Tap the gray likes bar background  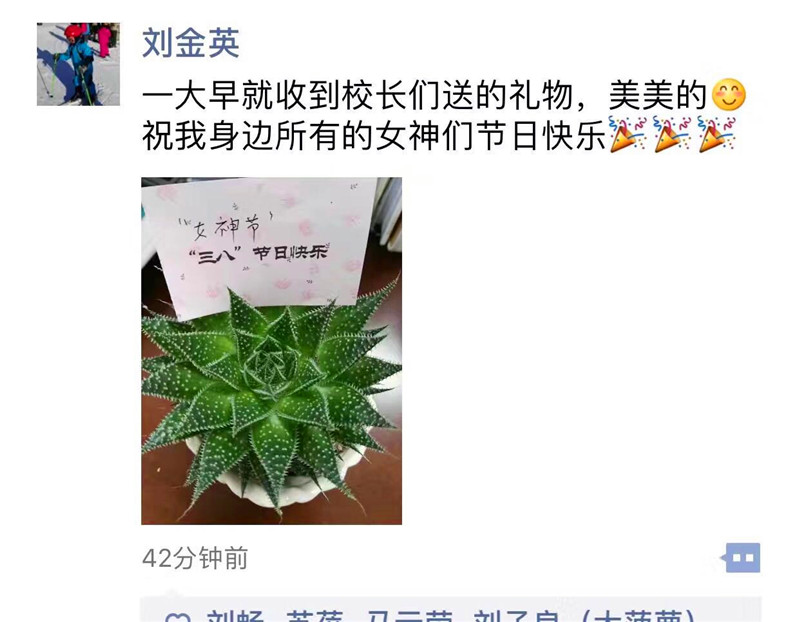[x=451, y=609]
